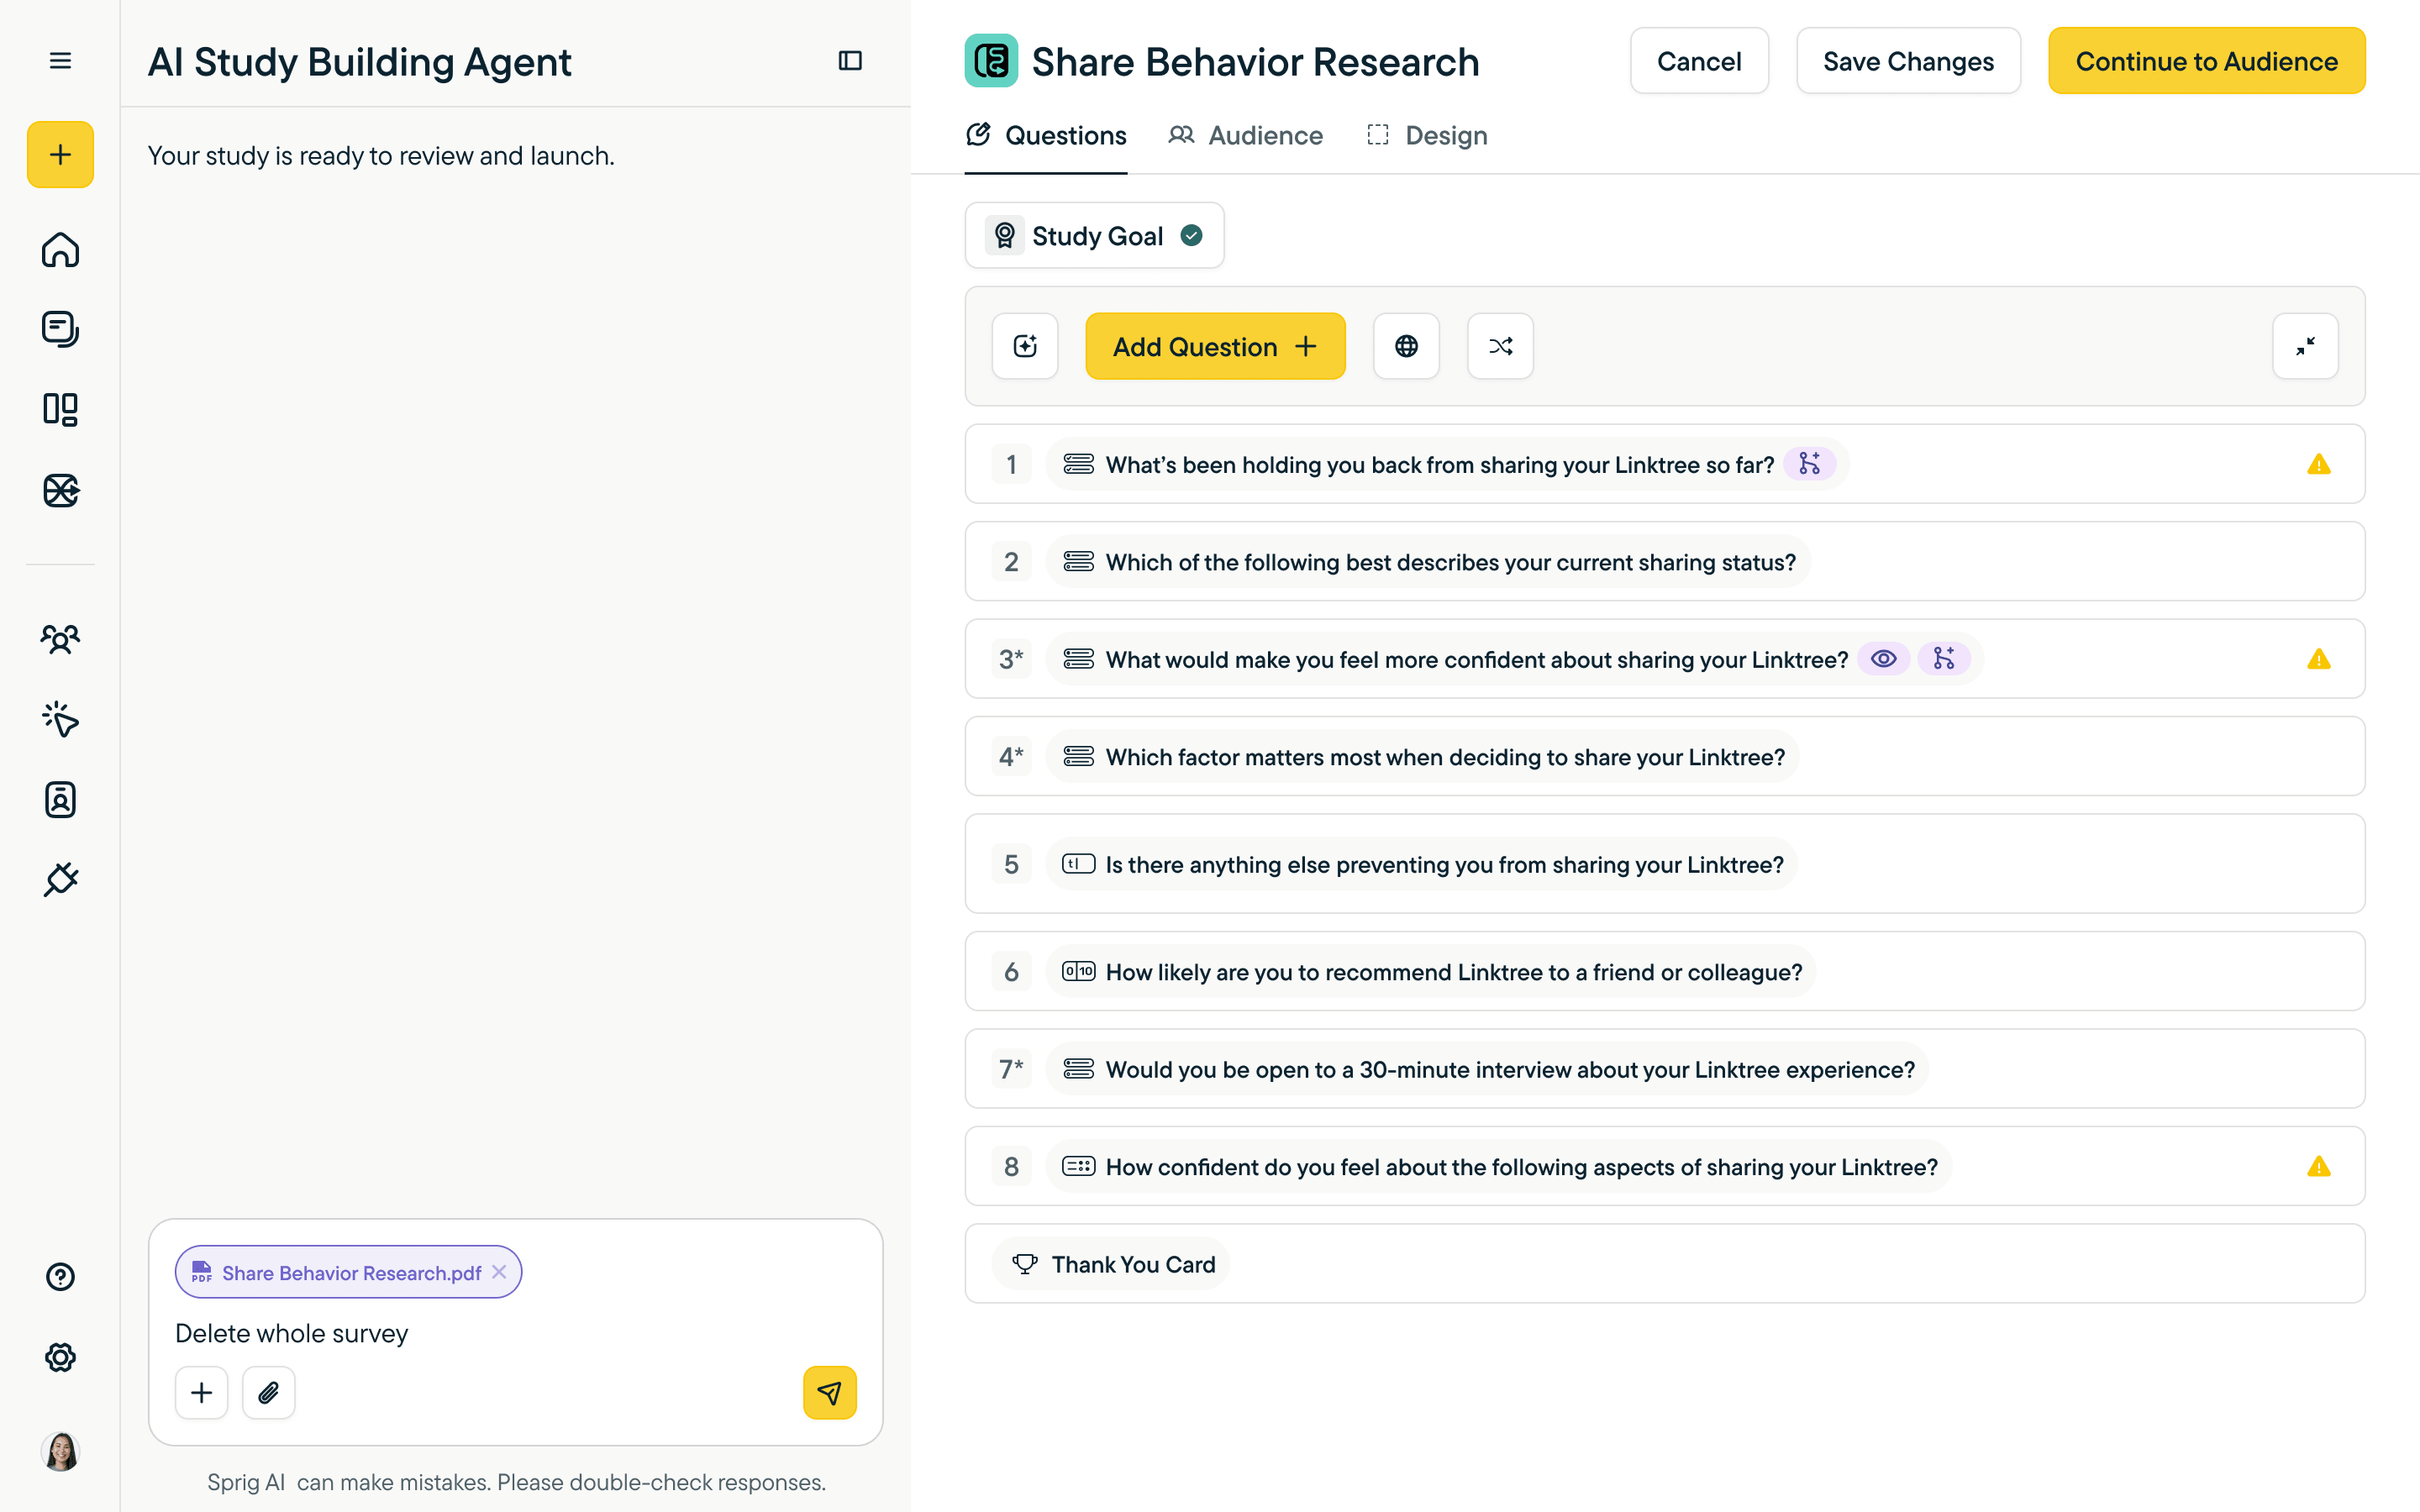Open the globe language settings button
Screen dimensions: 2420x1512
coord(1406,346)
